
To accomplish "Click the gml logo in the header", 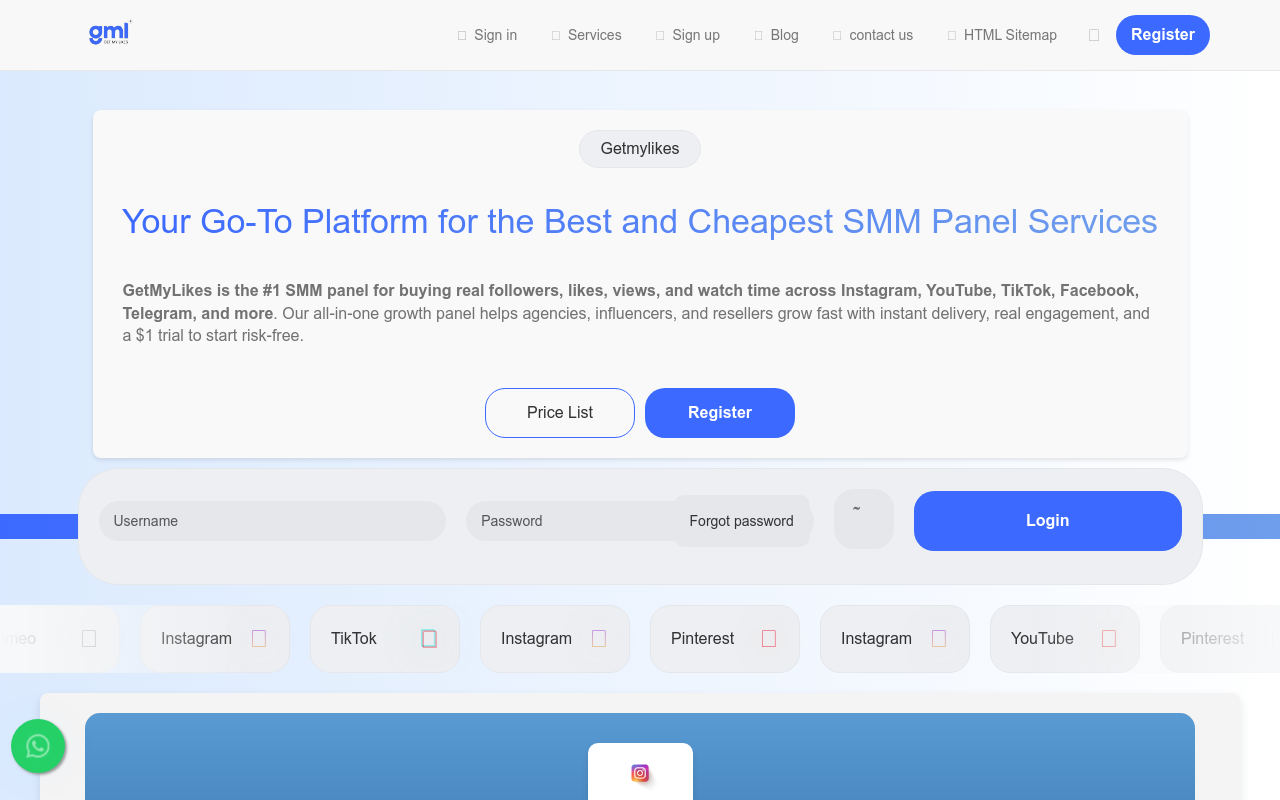I will click(x=110, y=34).
